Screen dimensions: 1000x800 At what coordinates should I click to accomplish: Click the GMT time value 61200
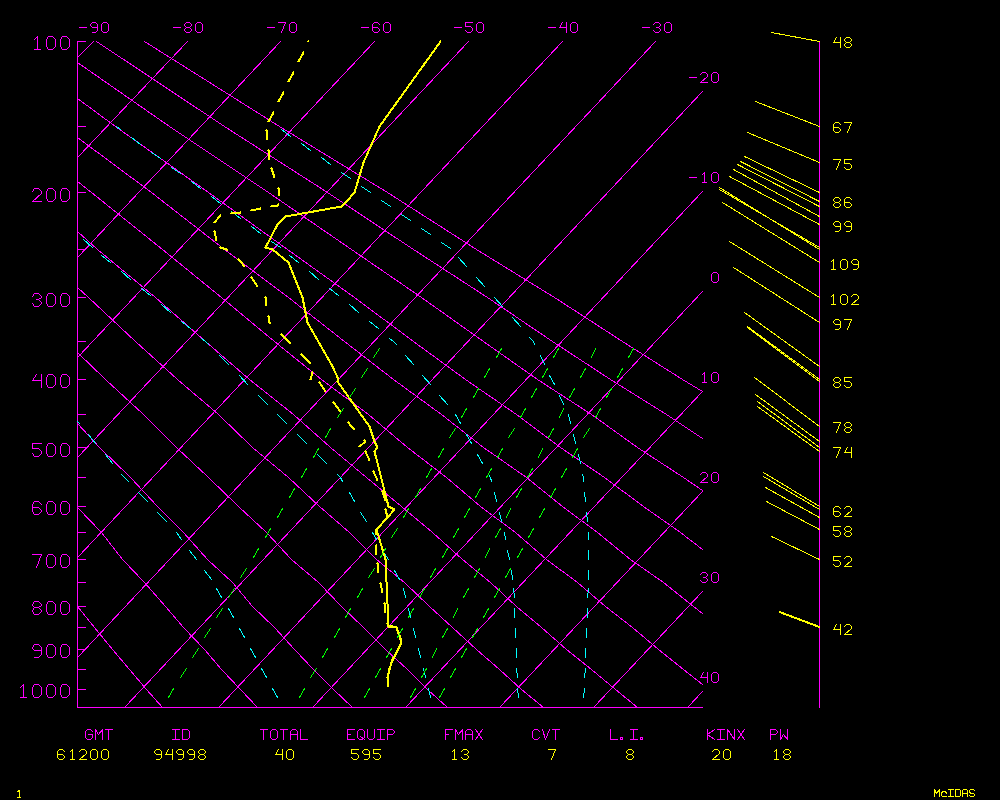[x=84, y=755]
